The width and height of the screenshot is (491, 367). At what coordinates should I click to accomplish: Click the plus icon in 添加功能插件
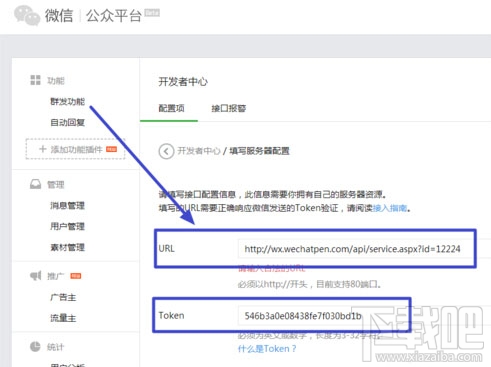[x=42, y=149]
